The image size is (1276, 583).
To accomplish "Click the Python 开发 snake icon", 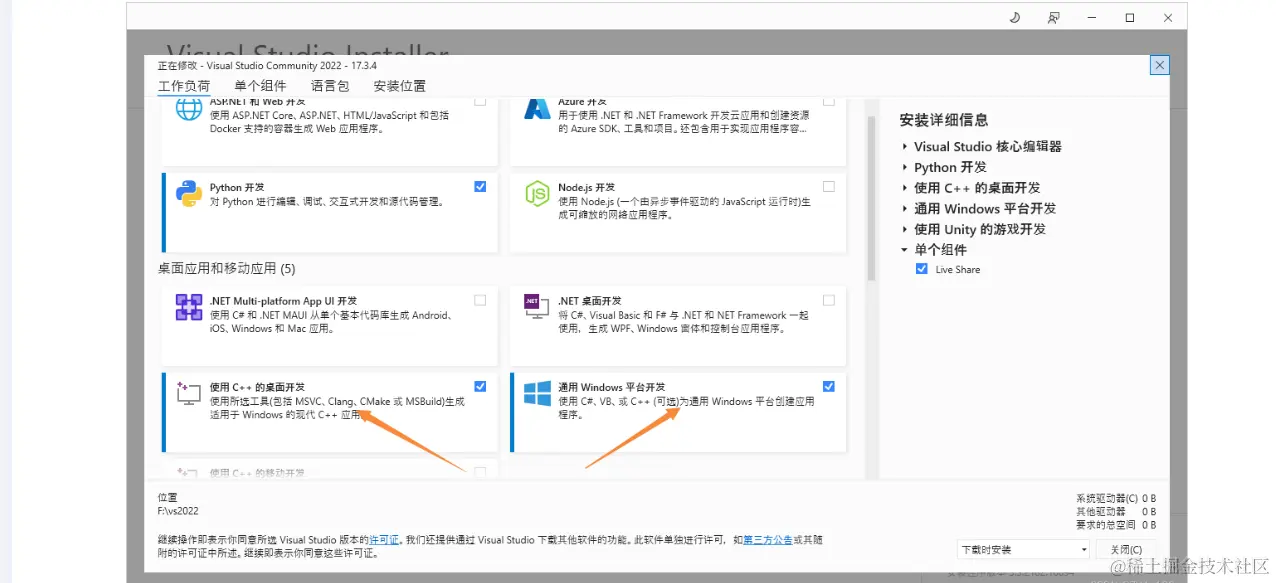I will click(x=189, y=193).
